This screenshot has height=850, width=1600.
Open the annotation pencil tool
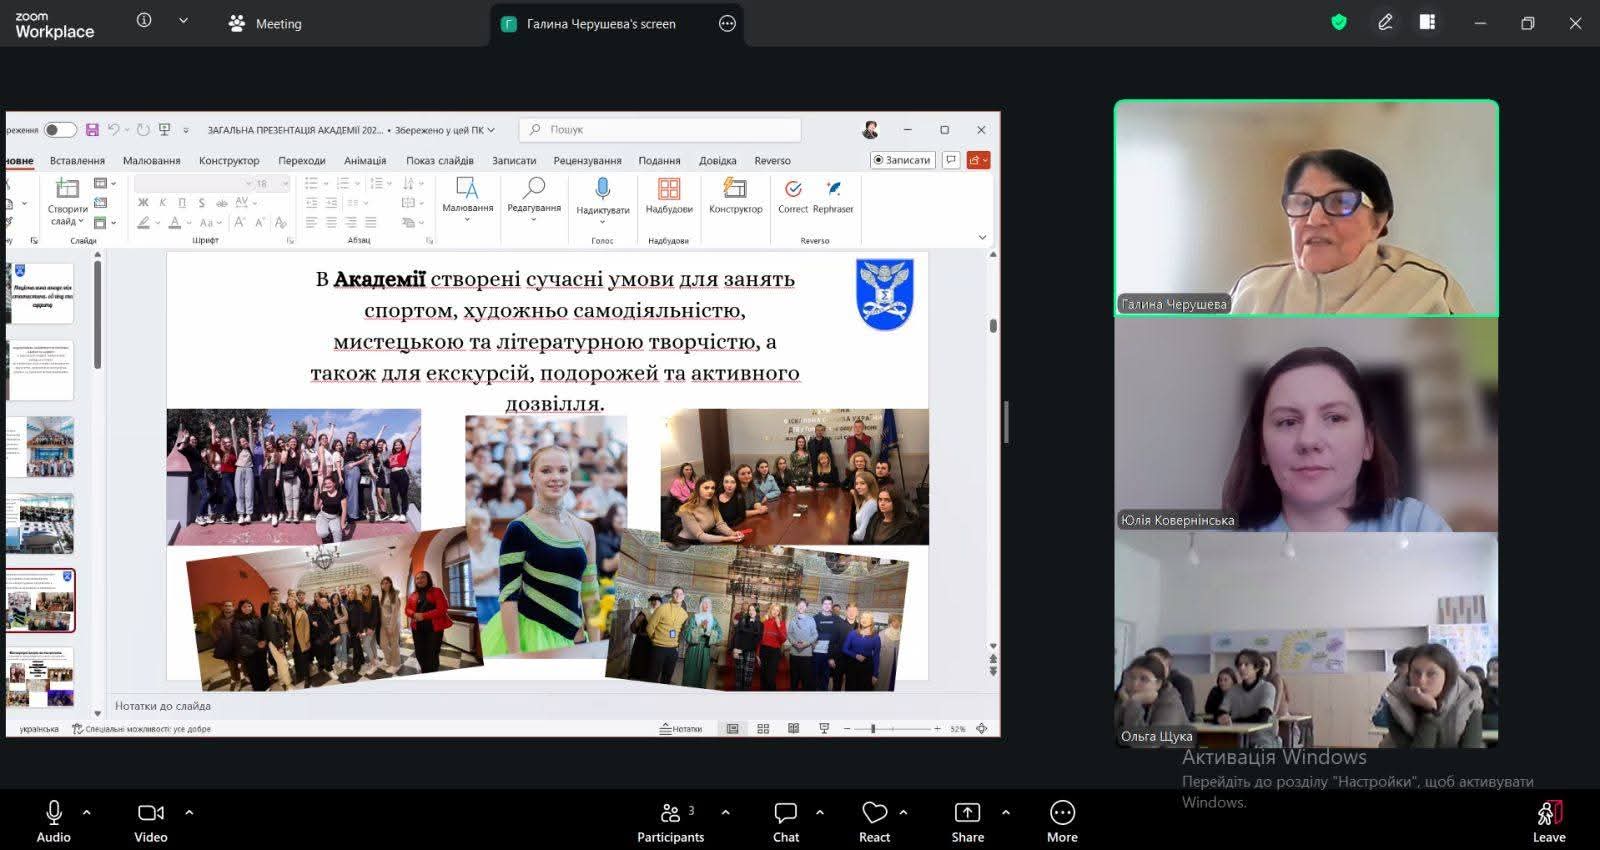coord(1385,22)
